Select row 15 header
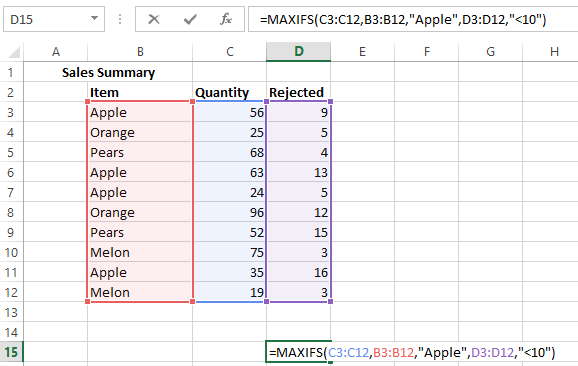The width and height of the screenshot is (578, 366). pyautogui.click(x=11, y=352)
